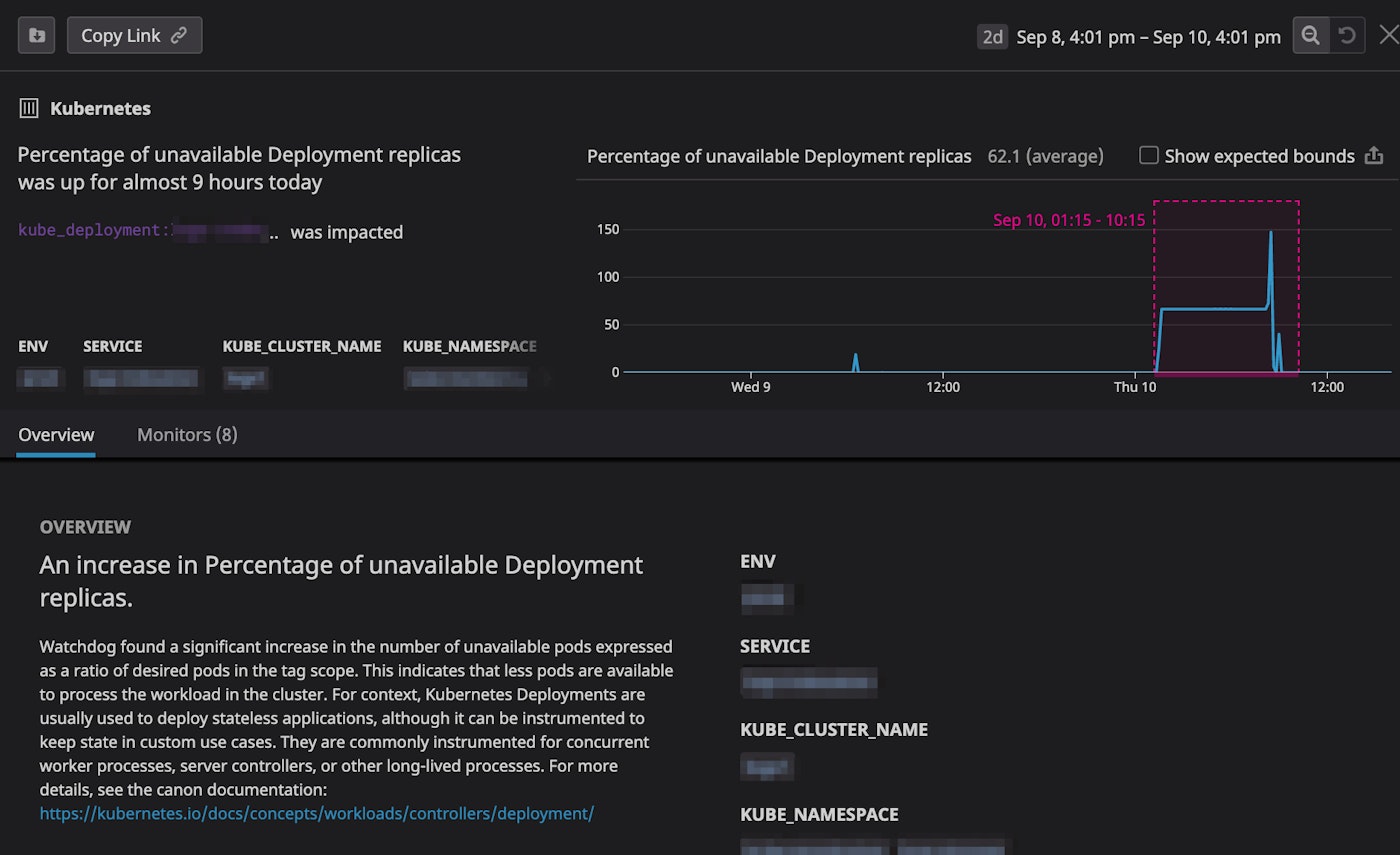Enable the Show expected bounds checkbox
The image size is (1400, 855).
tap(1149, 155)
